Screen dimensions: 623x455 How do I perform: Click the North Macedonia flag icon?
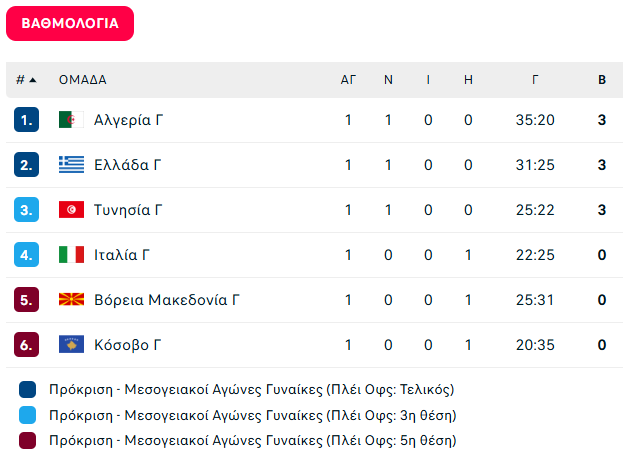click(72, 300)
